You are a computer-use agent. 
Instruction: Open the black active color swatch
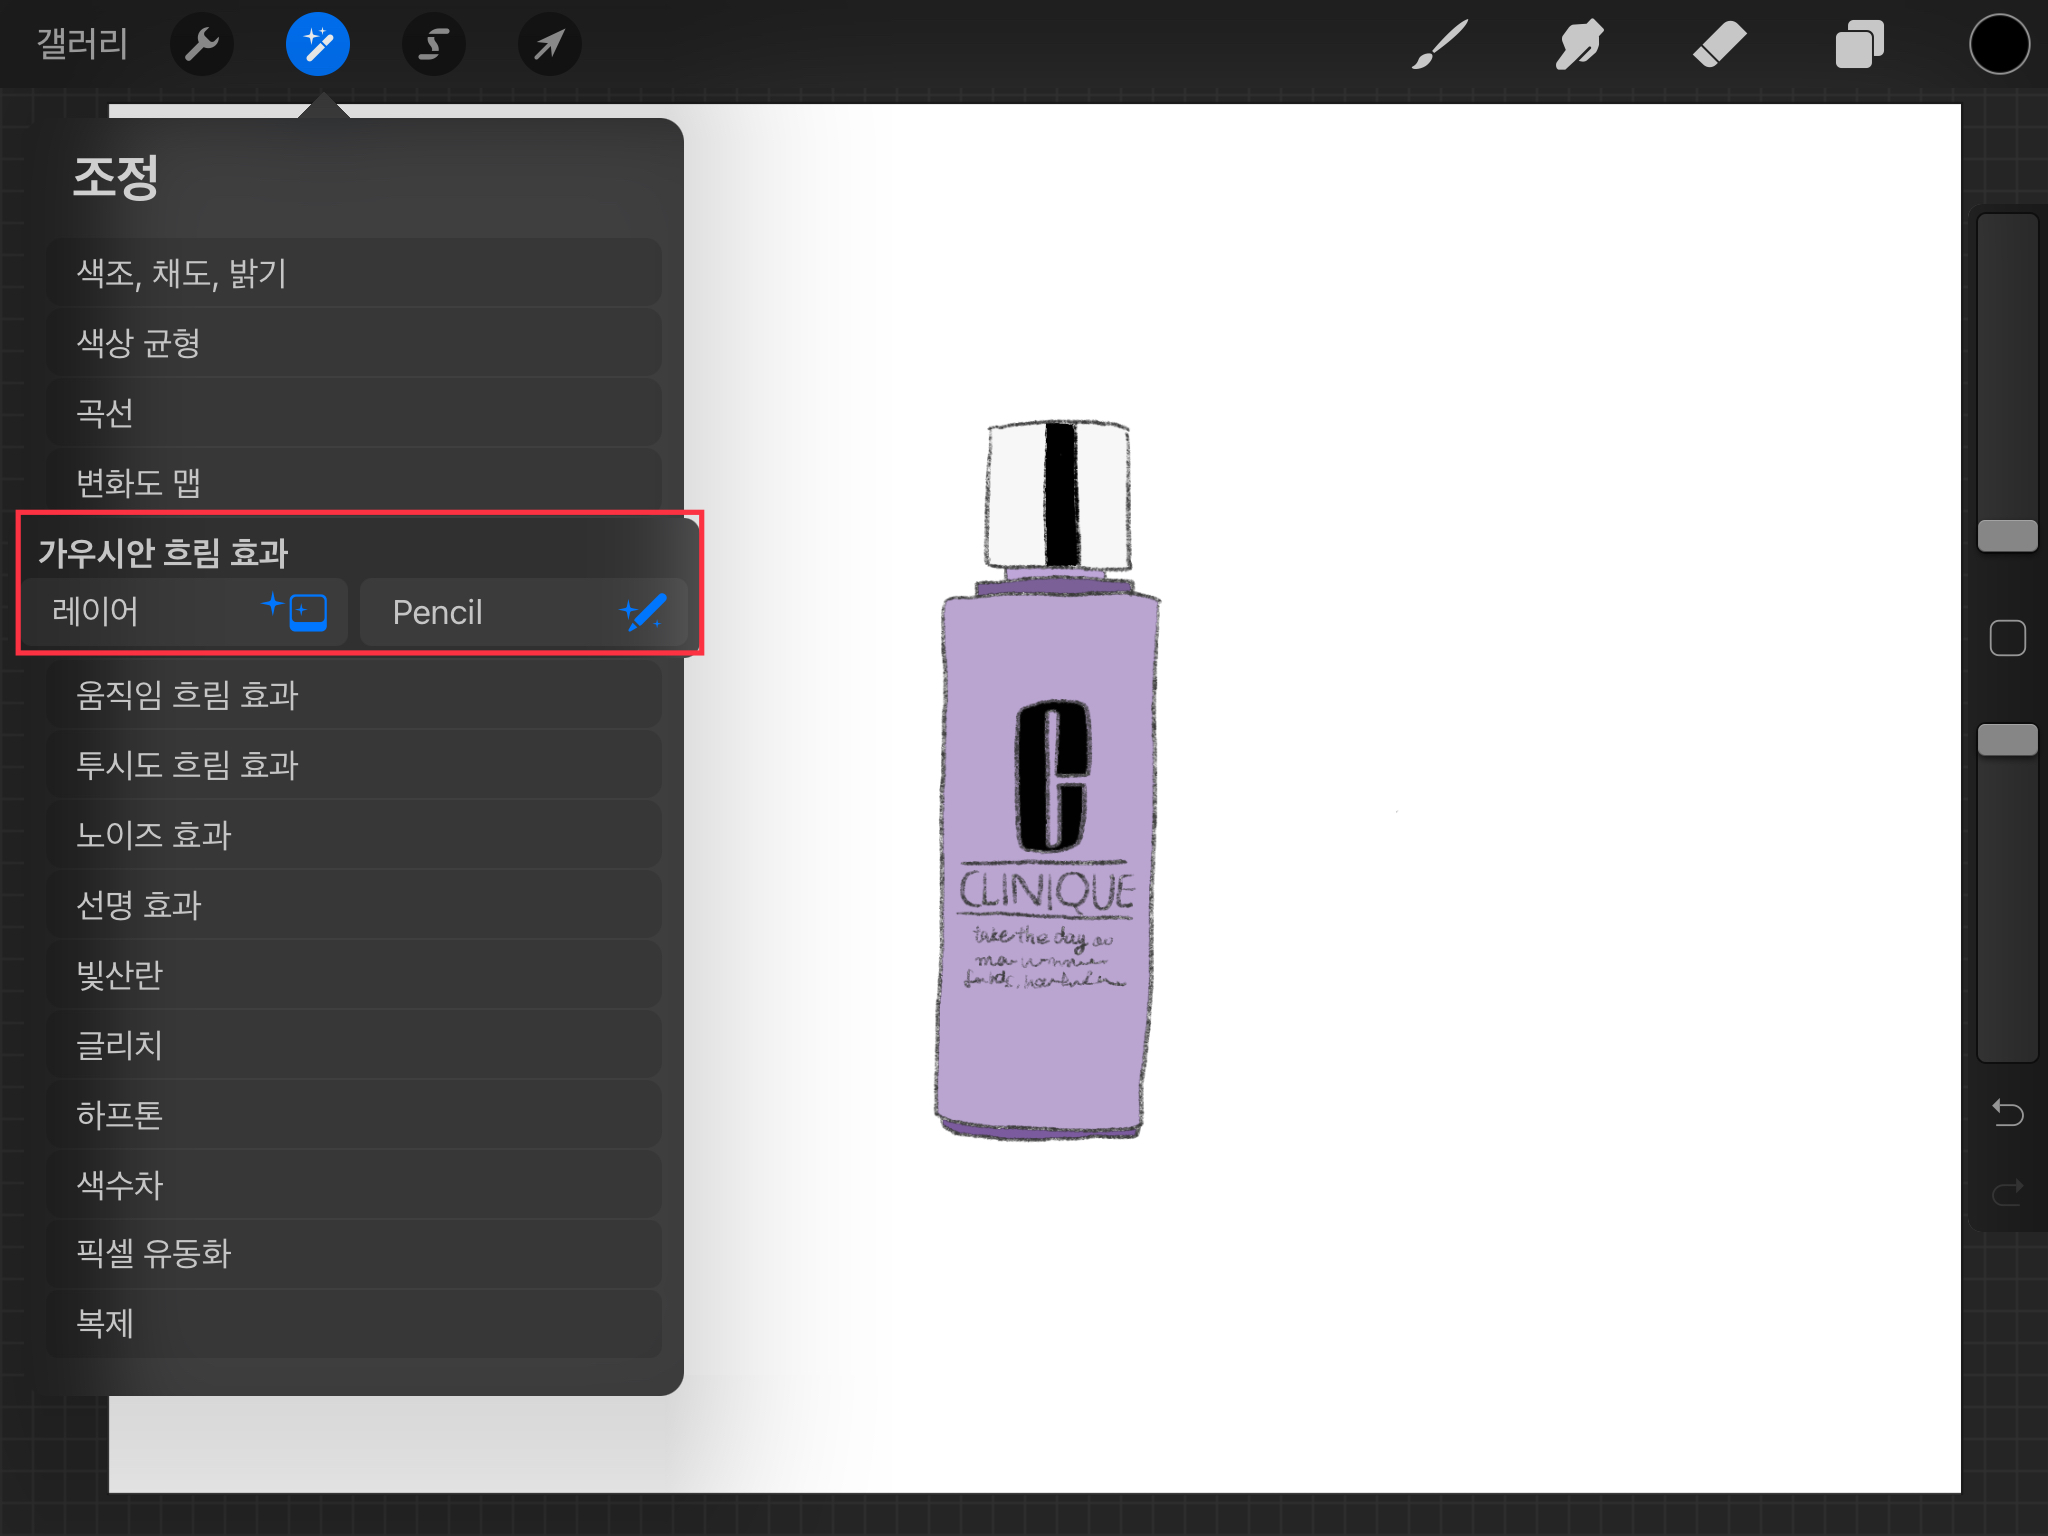click(1999, 45)
